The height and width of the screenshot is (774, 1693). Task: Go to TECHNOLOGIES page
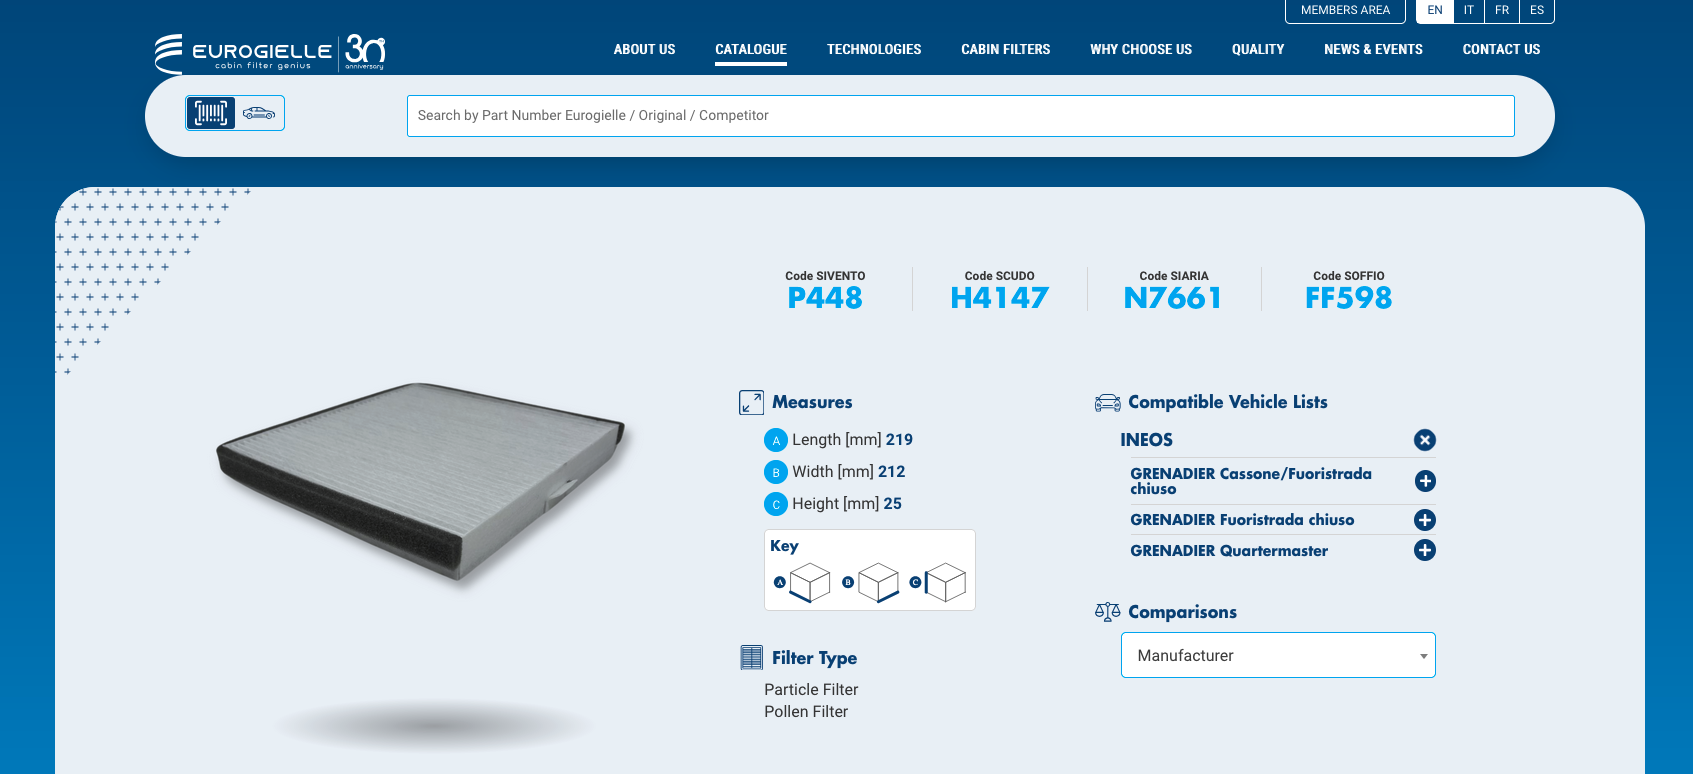coord(873,49)
